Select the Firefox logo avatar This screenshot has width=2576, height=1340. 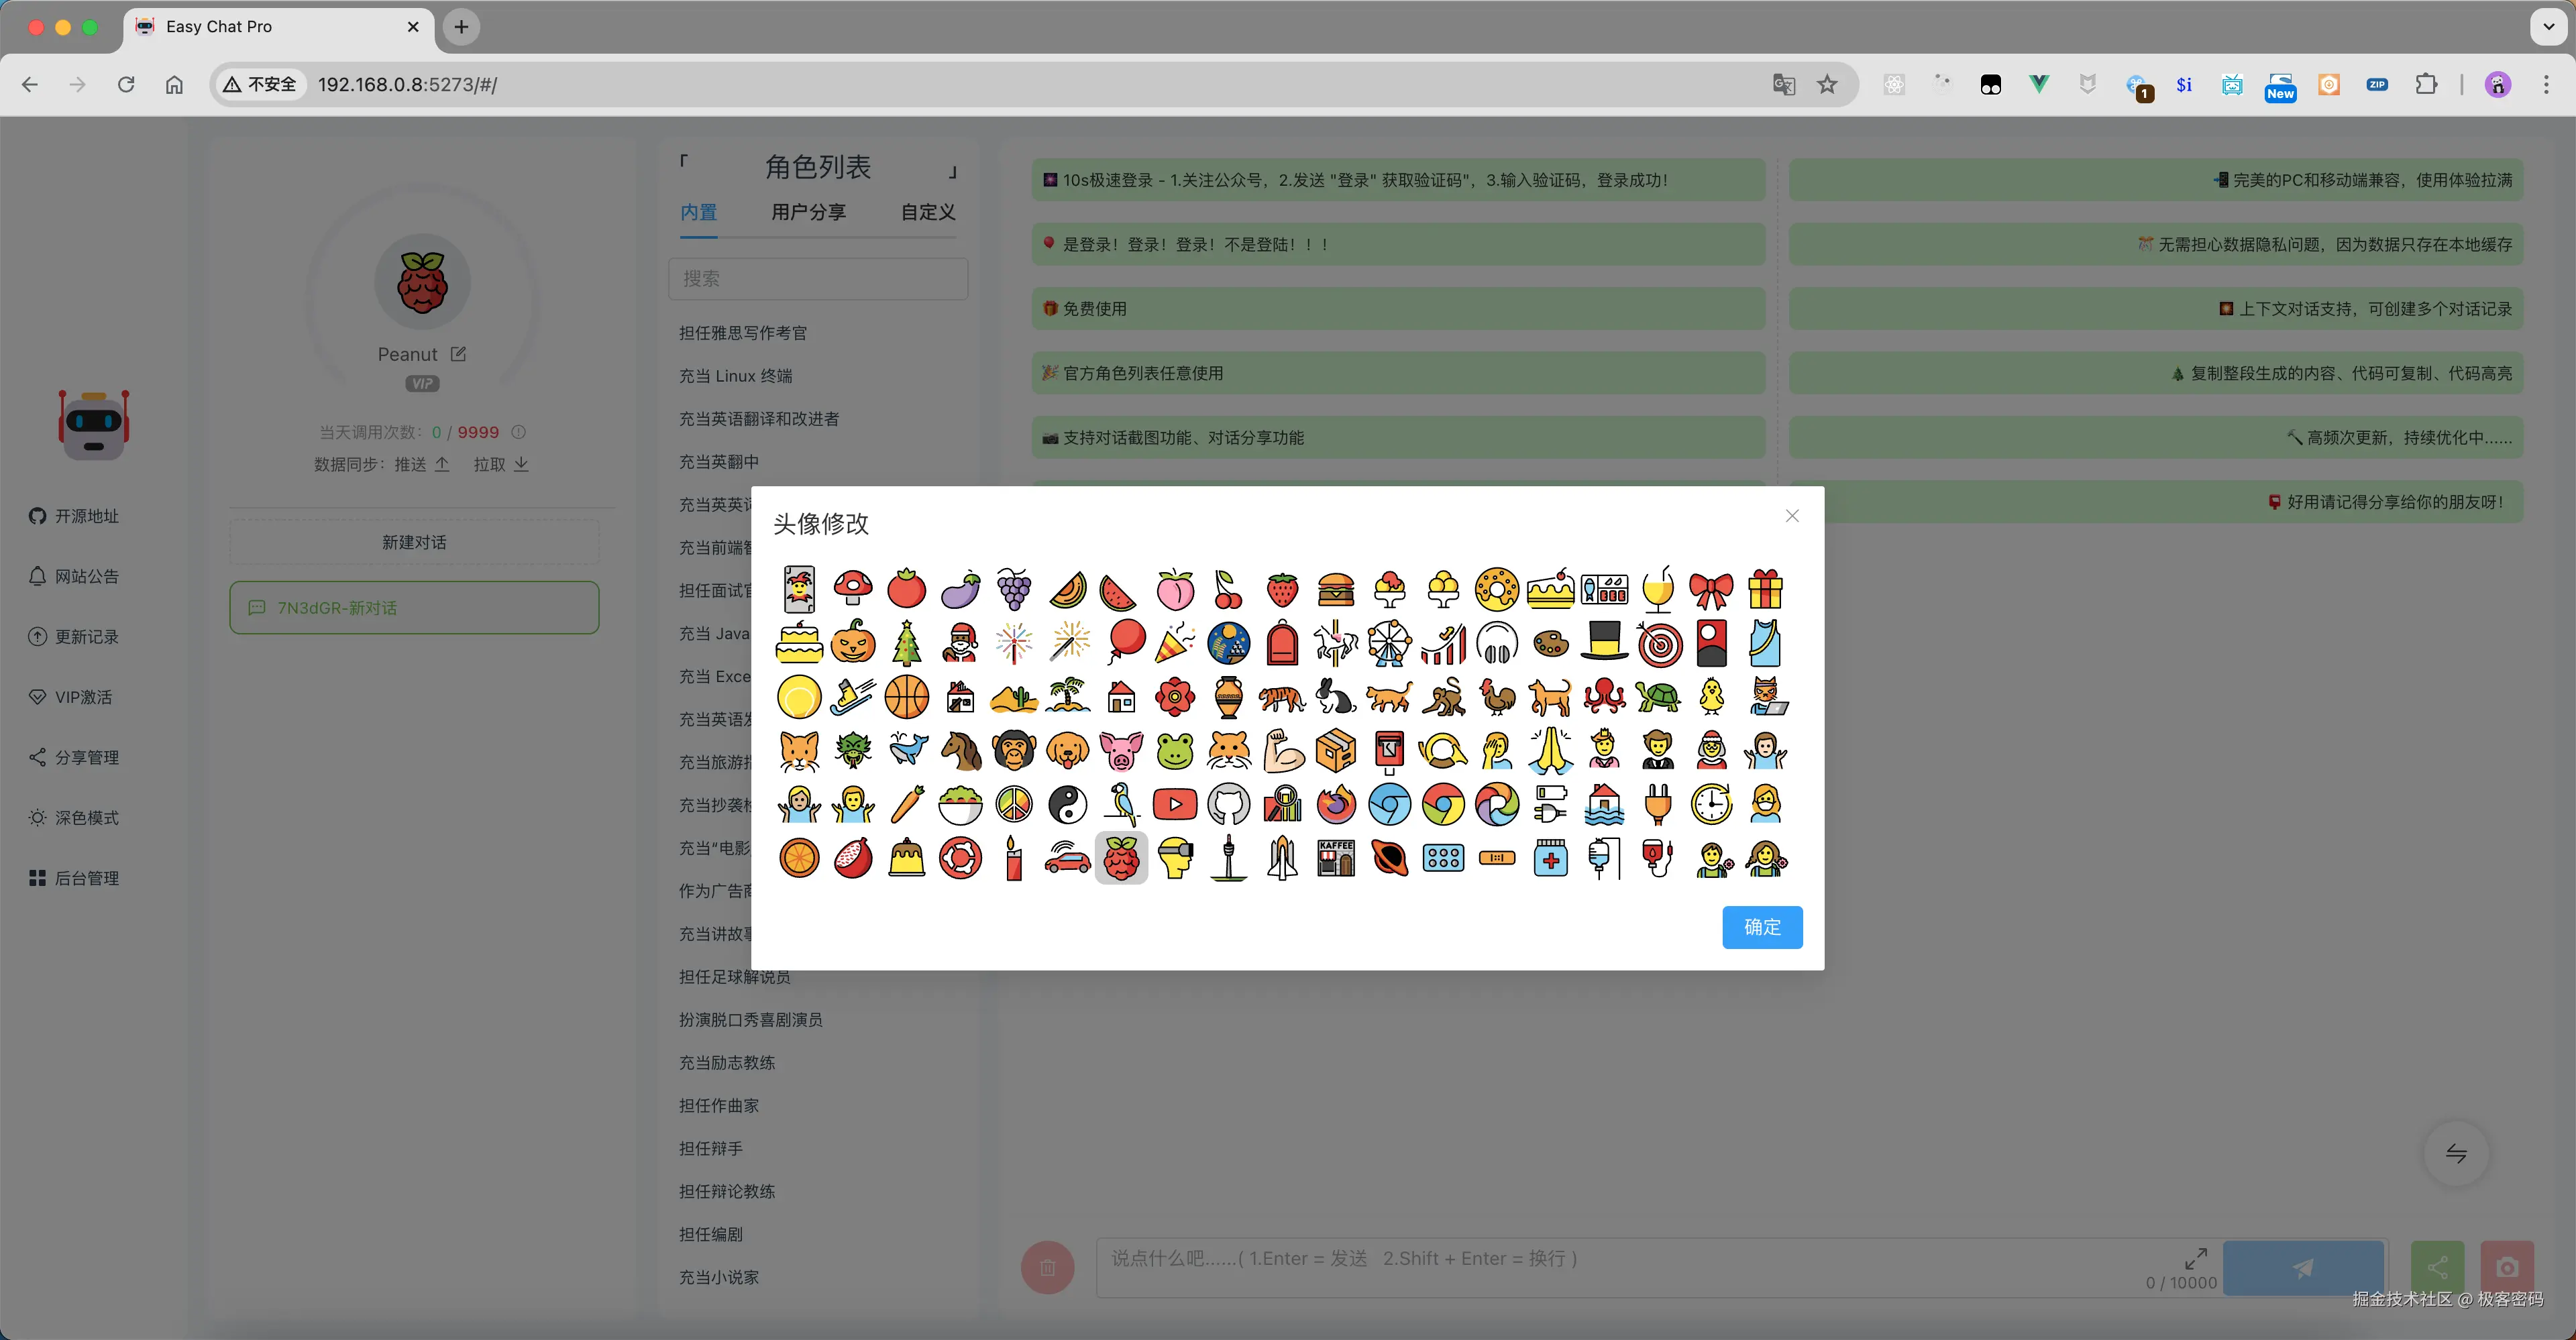pos(1336,804)
